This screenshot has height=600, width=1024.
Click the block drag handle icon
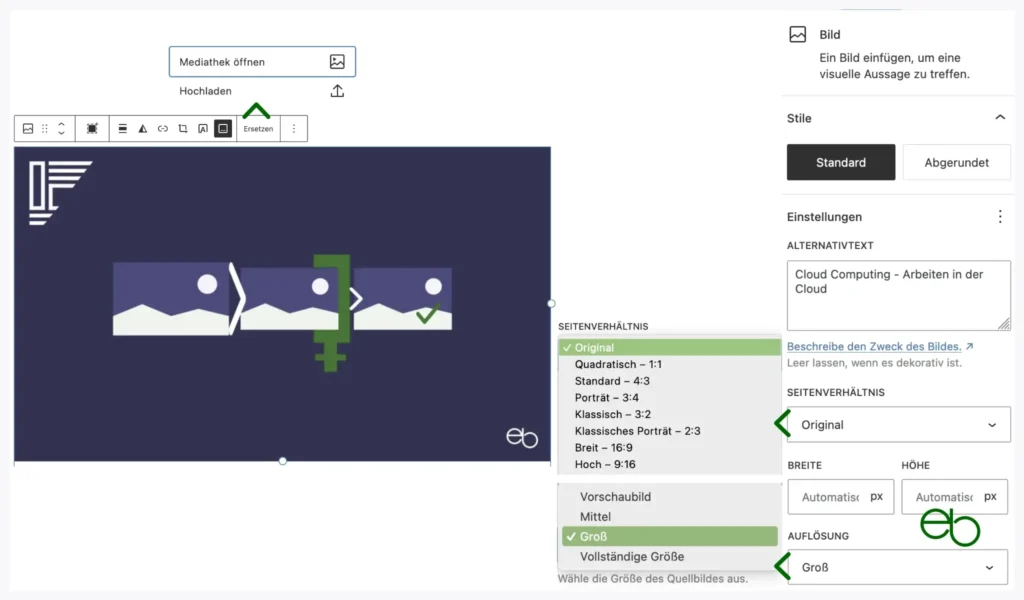(x=44, y=129)
